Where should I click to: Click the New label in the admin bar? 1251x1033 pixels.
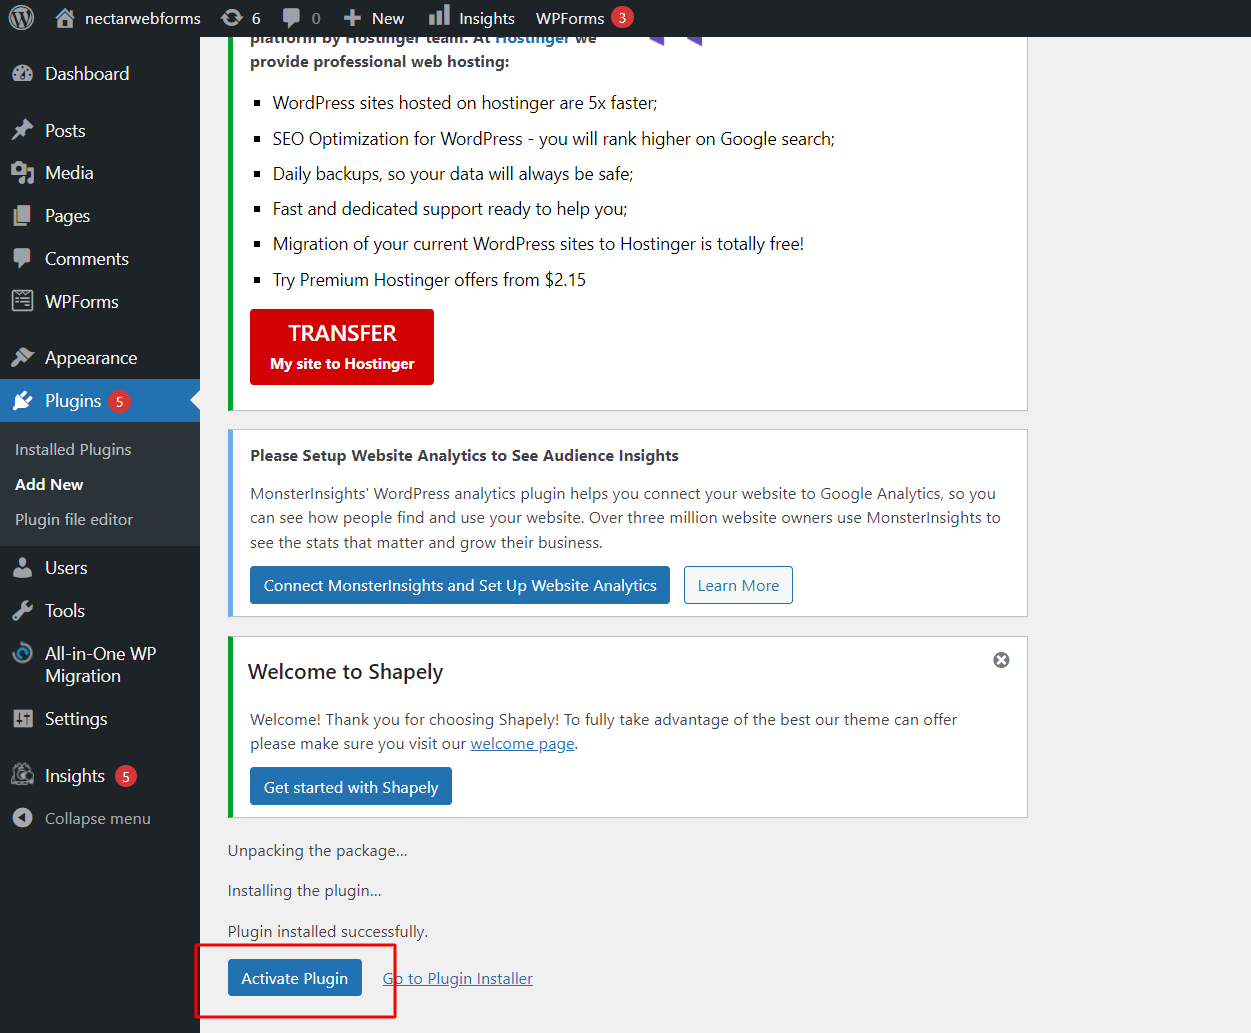[388, 18]
